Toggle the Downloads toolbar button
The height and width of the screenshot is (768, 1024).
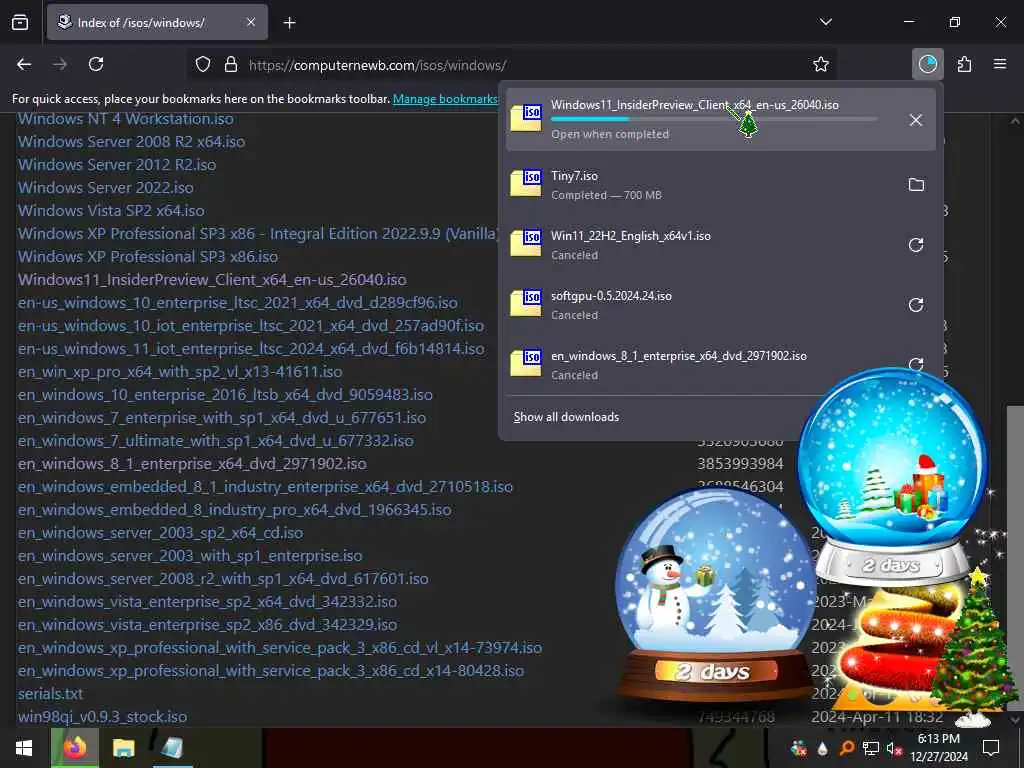click(927, 64)
